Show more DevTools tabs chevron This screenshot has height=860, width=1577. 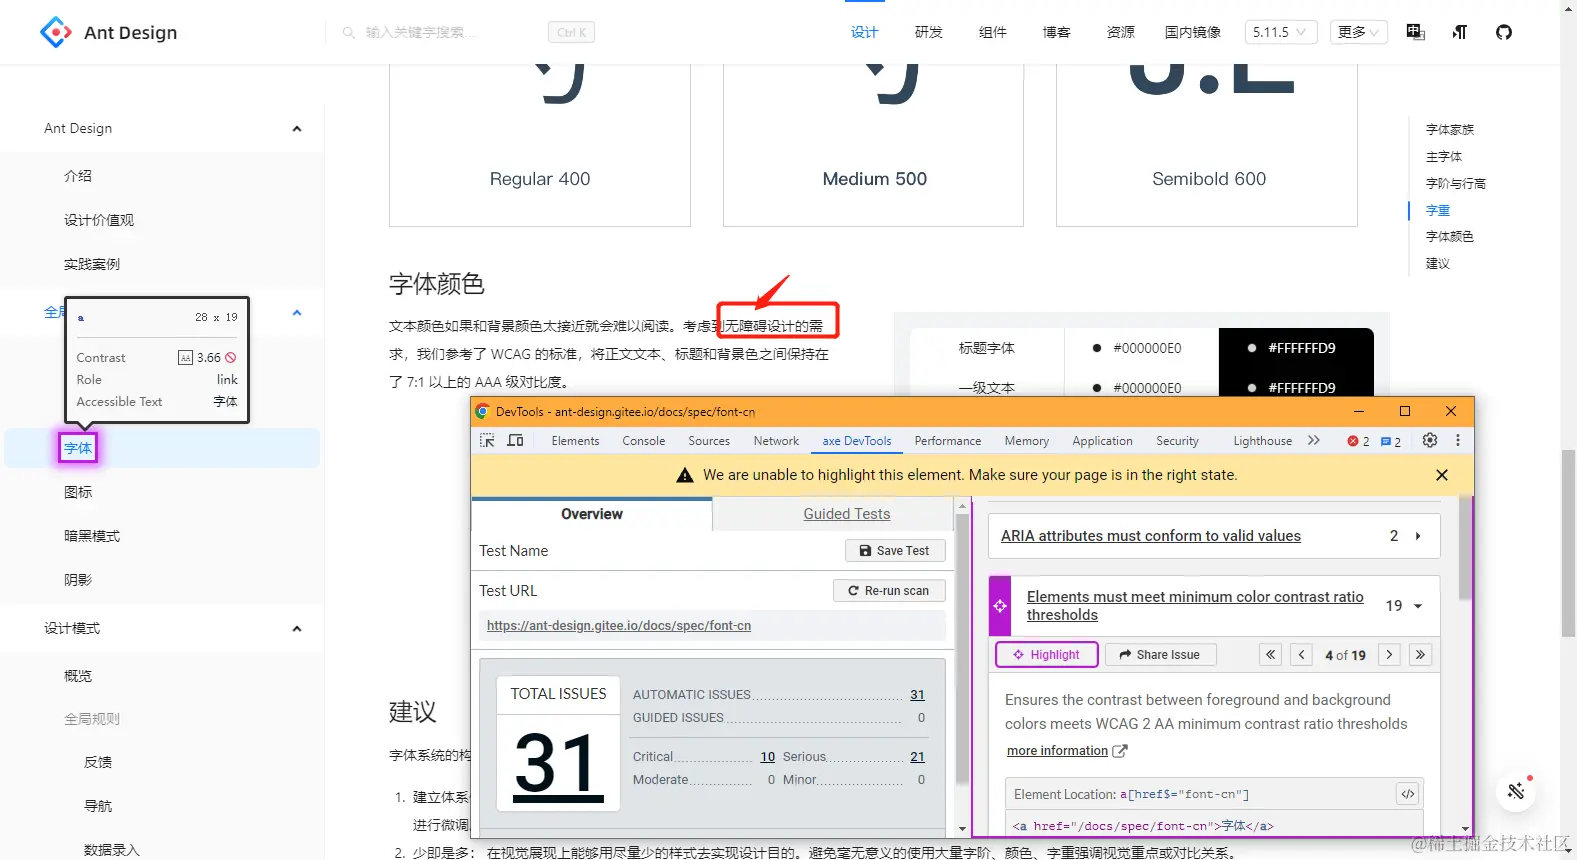click(x=1314, y=440)
